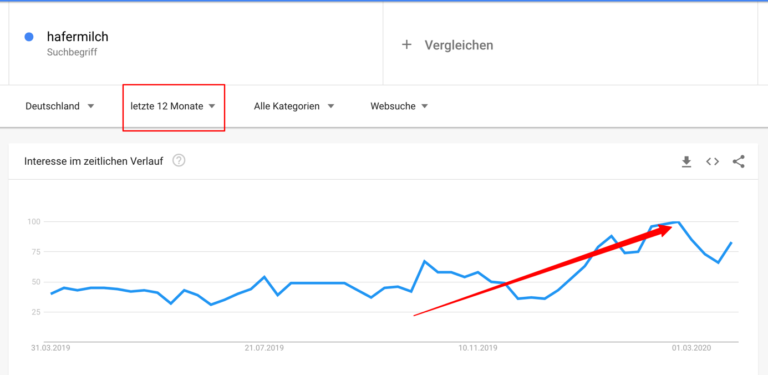Download the interest over time chart data
This screenshot has width=768, height=375.
click(686, 162)
